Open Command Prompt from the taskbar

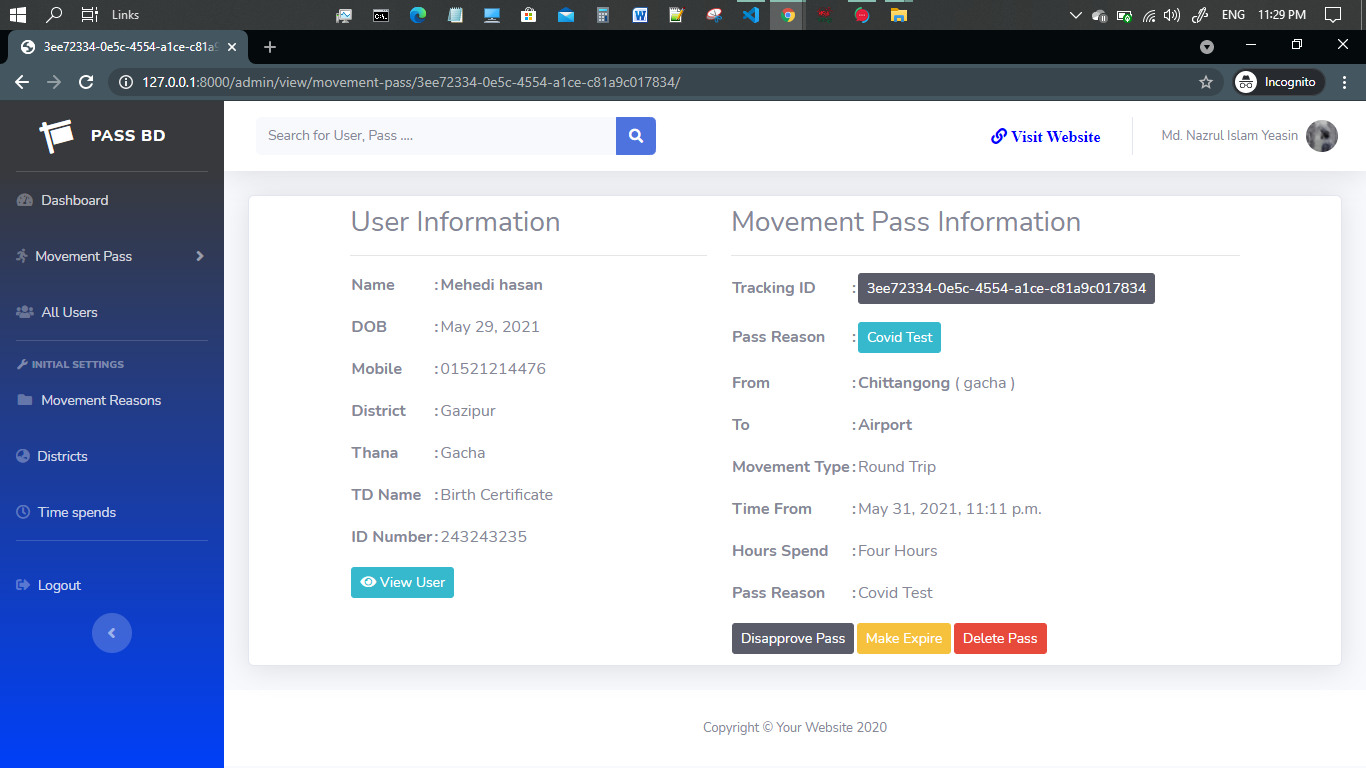381,15
